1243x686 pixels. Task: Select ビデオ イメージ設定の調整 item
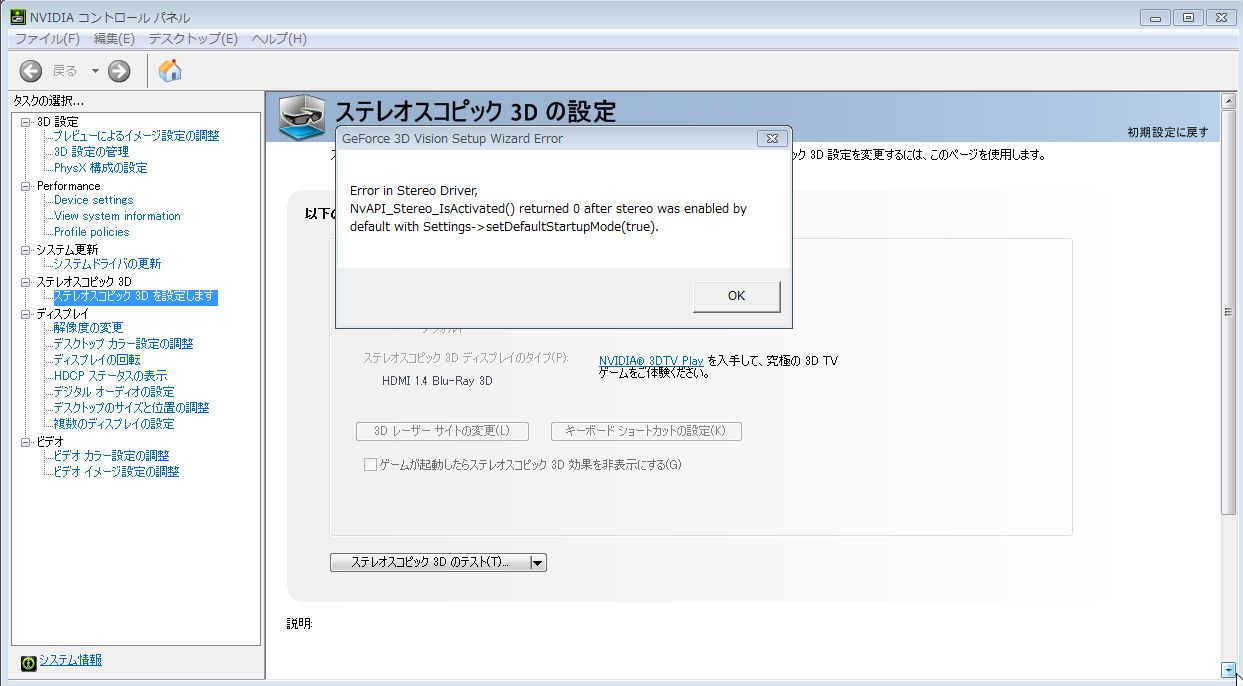point(116,472)
